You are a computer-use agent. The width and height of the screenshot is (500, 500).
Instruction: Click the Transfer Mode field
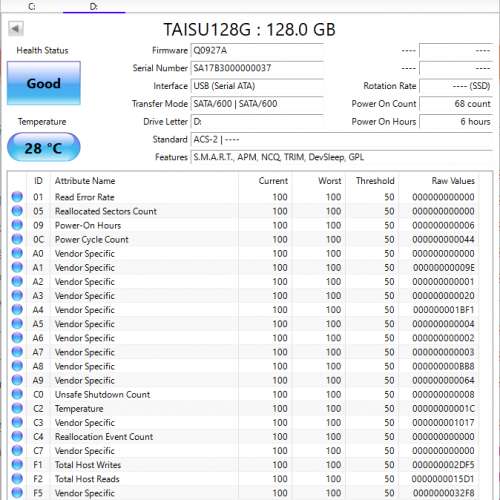[257, 104]
